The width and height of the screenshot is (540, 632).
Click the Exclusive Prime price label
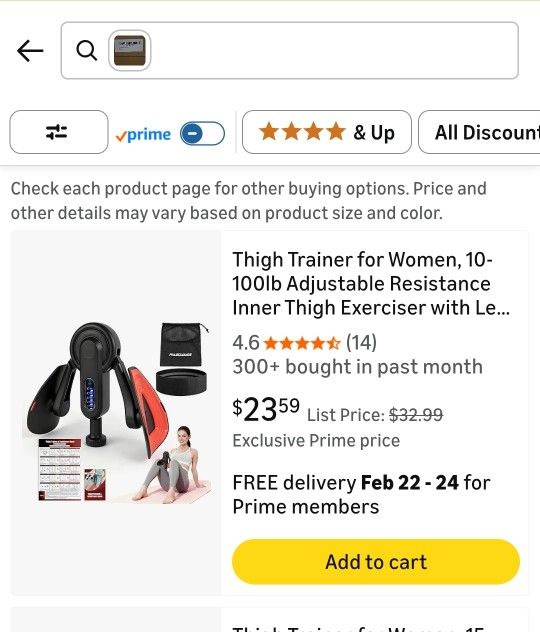316,441
